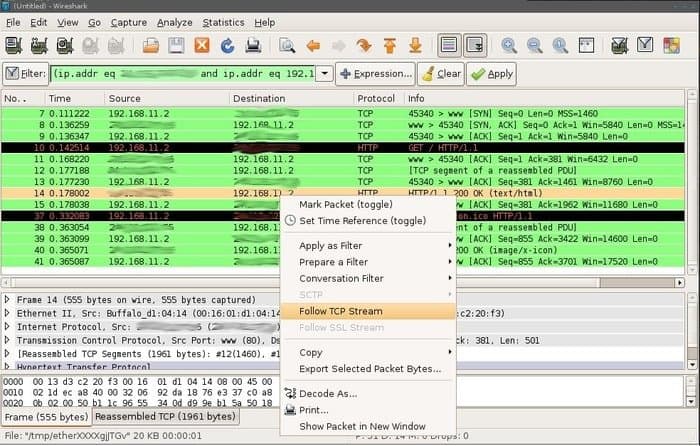The image size is (700, 446).
Task: Open the filter history dropdown arrow
Action: point(324,74)
